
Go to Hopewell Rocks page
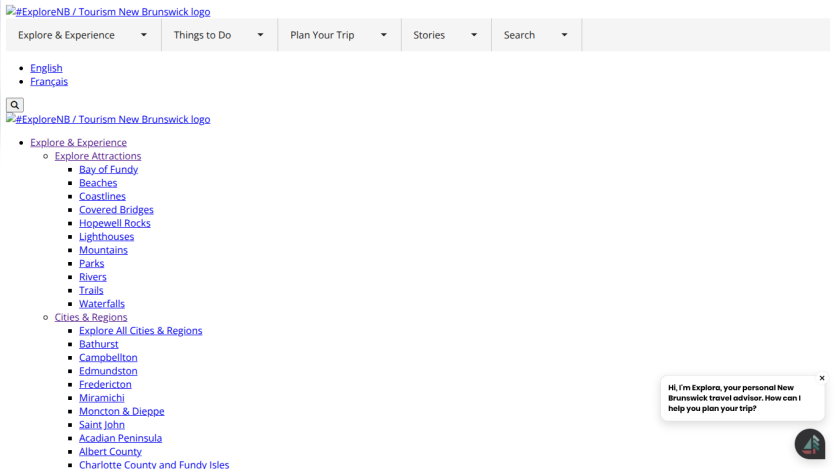[x=115, y=223]
